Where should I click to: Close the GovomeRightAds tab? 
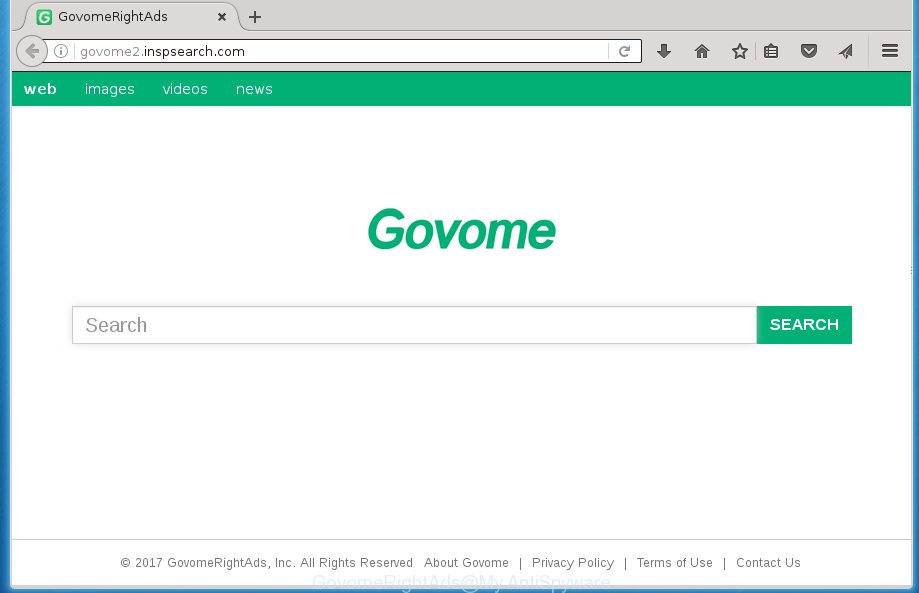(222, 17)
